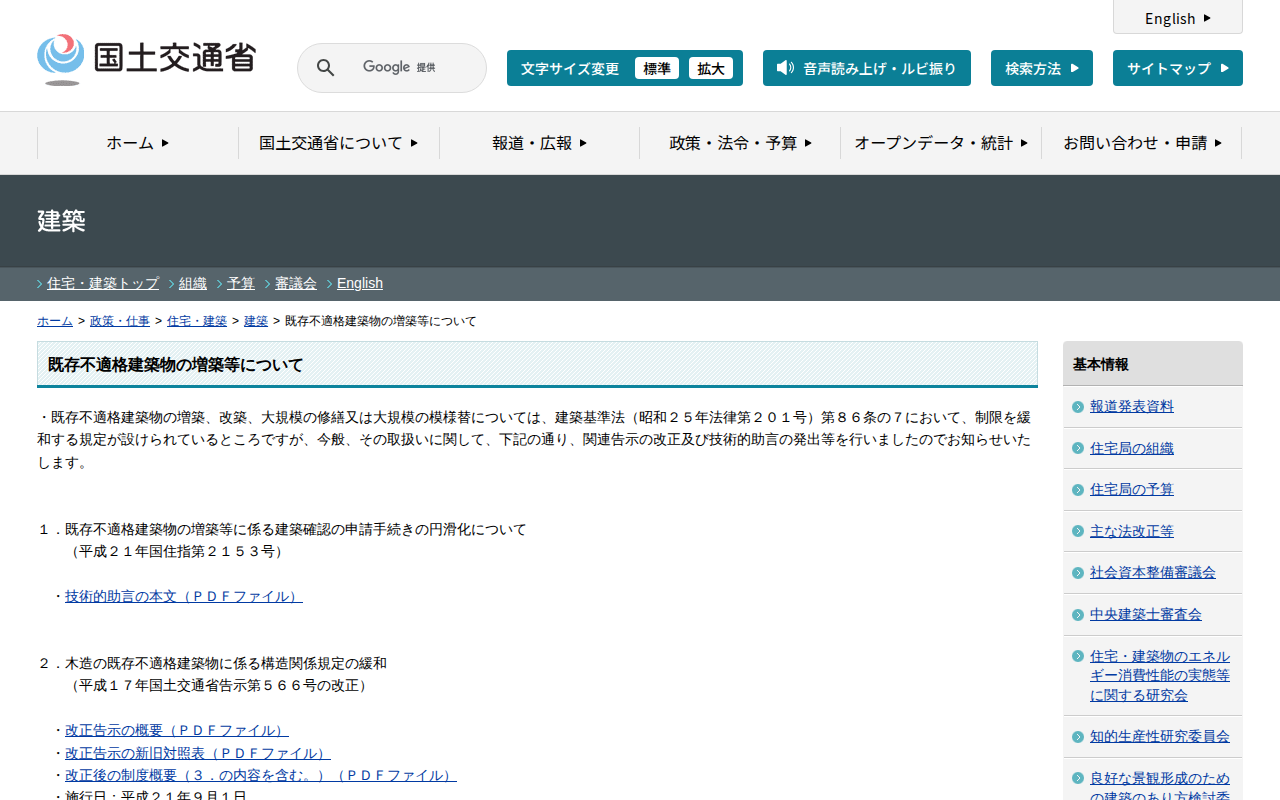1280x800 pixels.
Task: Click the 住宅・建築 breadcrumb link
Action: (197, 321)
